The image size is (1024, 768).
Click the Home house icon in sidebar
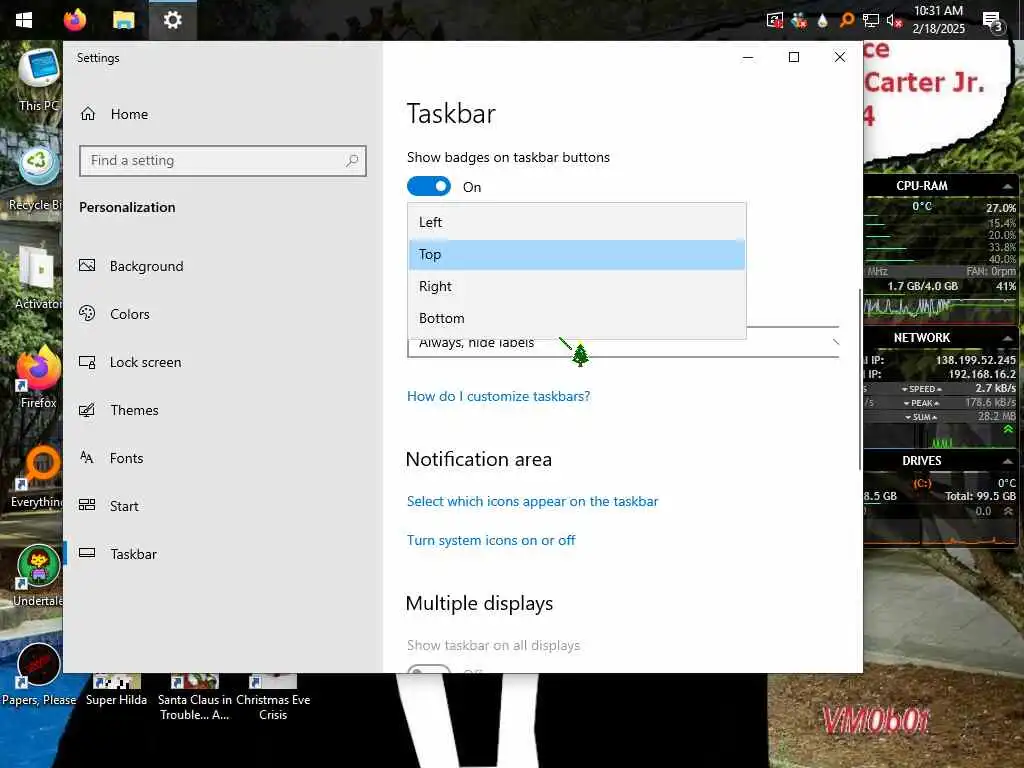click(88, 114)
